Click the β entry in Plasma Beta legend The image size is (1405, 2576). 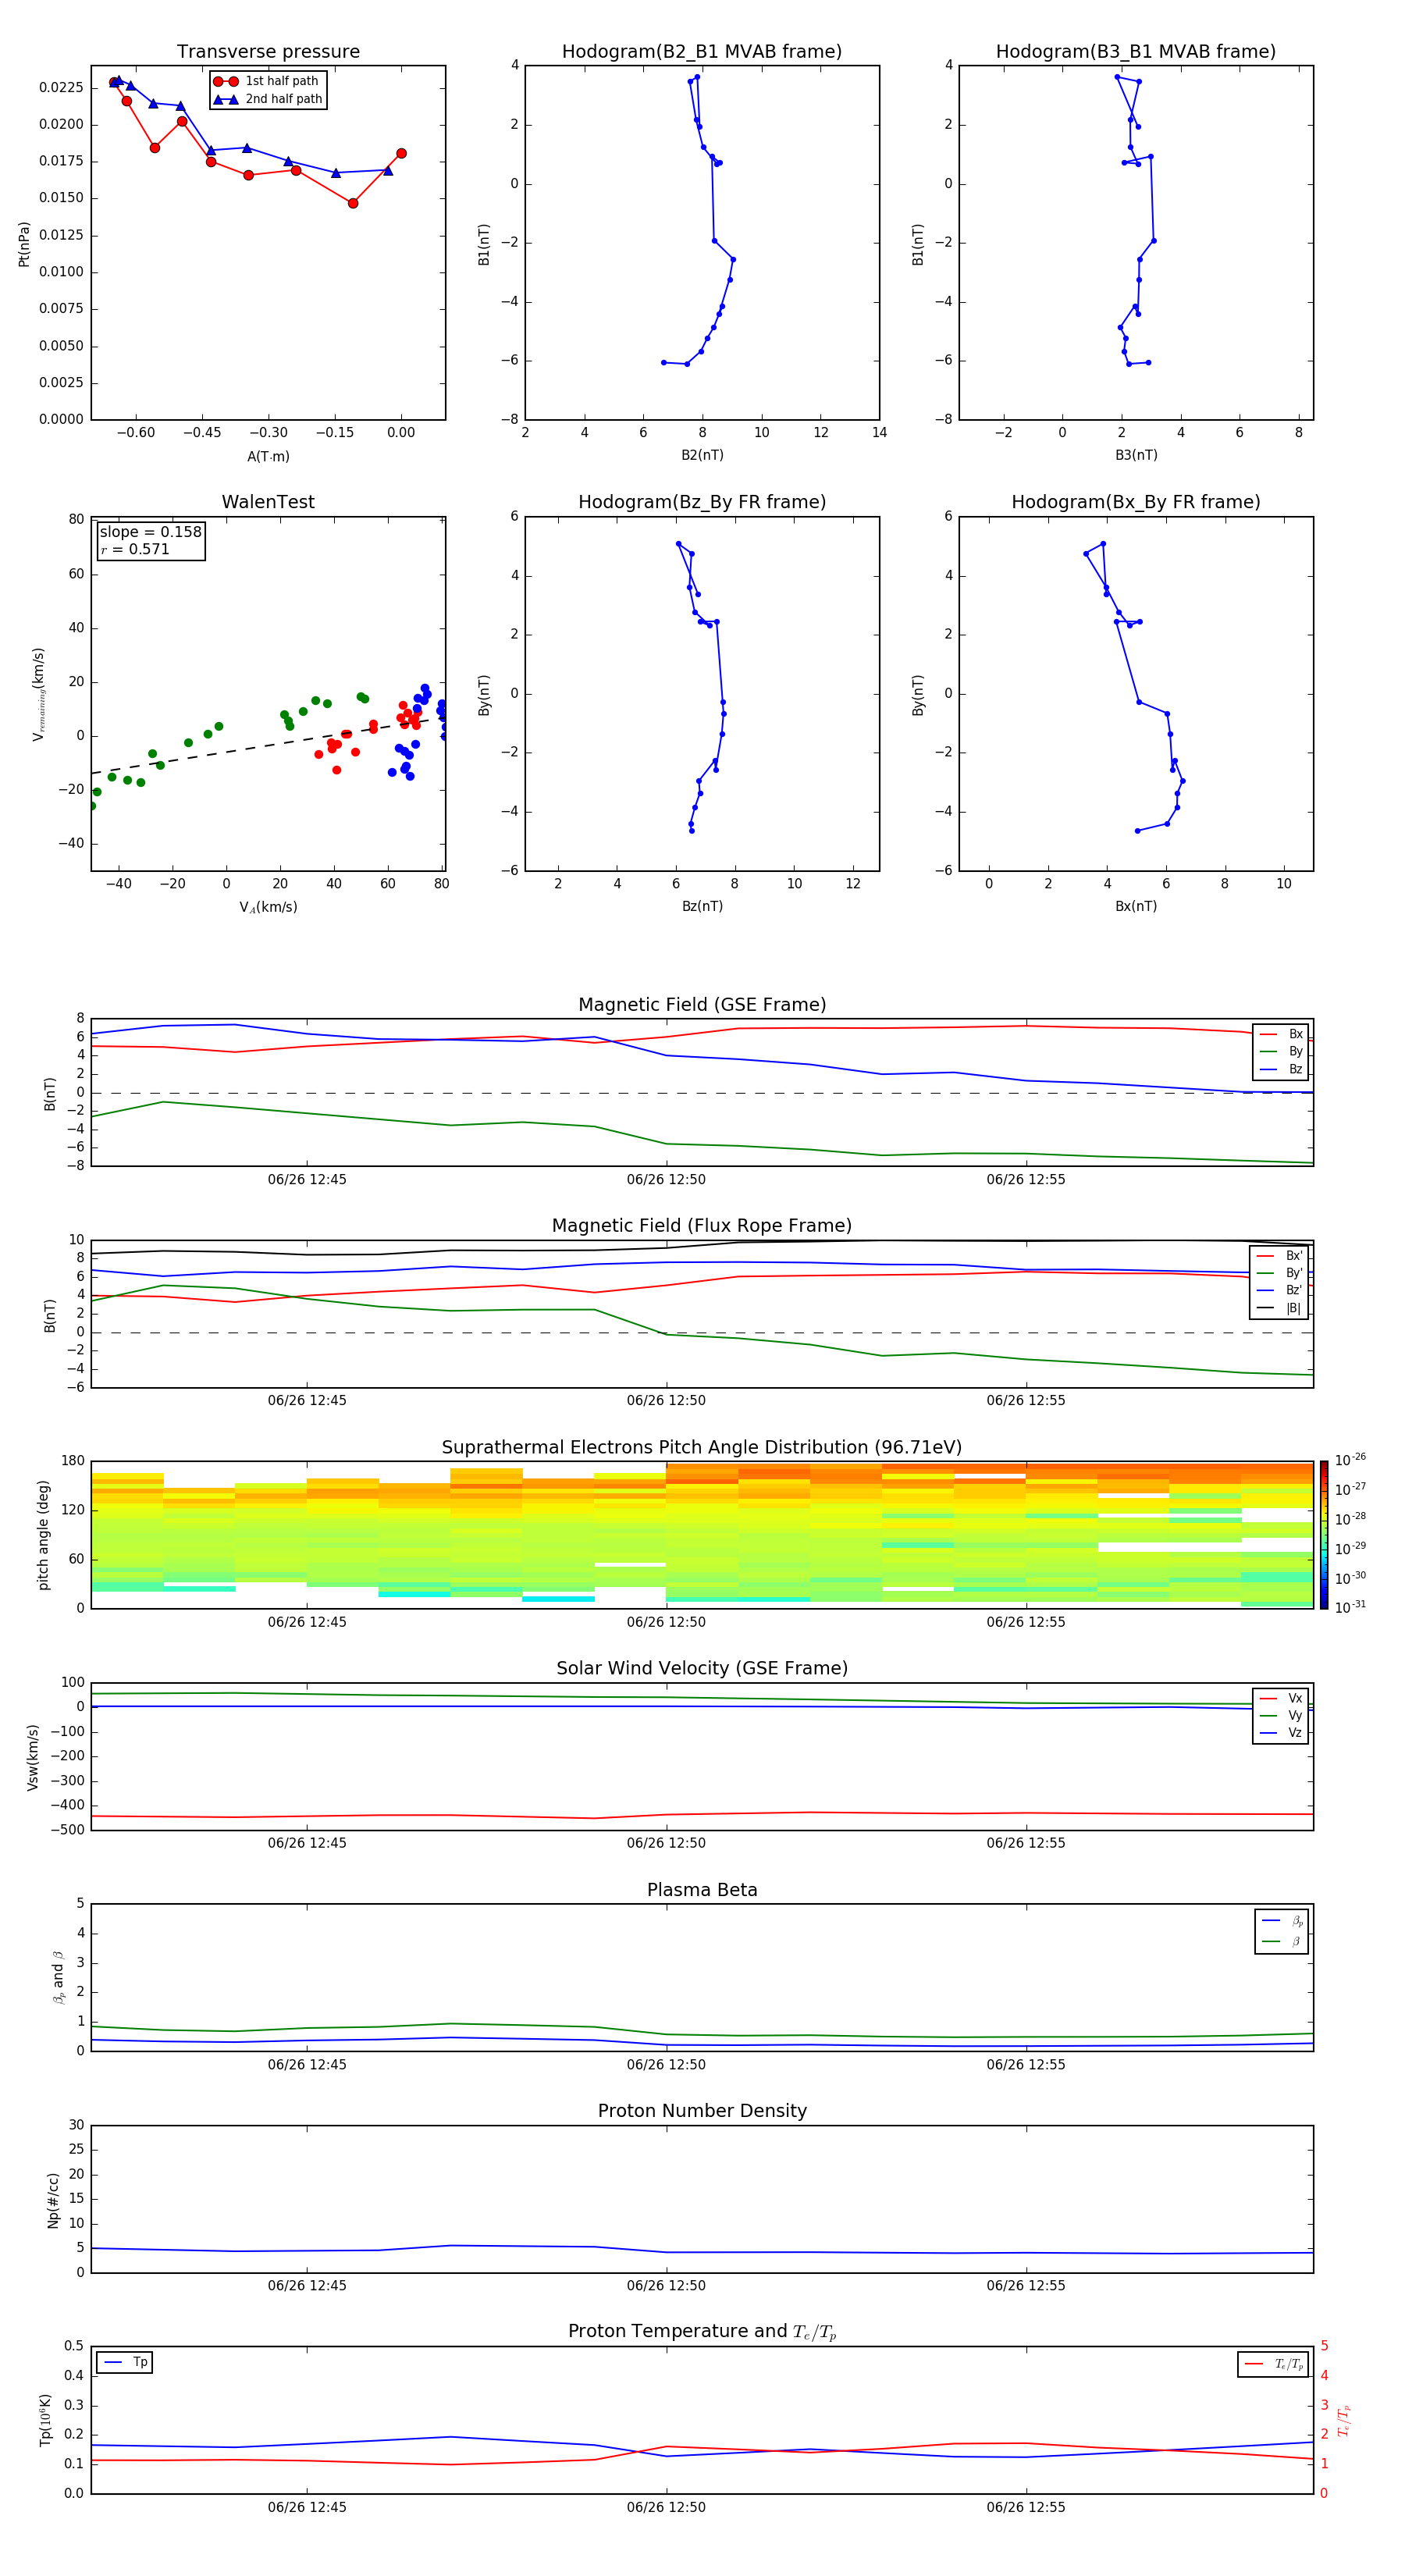click(1282, 1941)
